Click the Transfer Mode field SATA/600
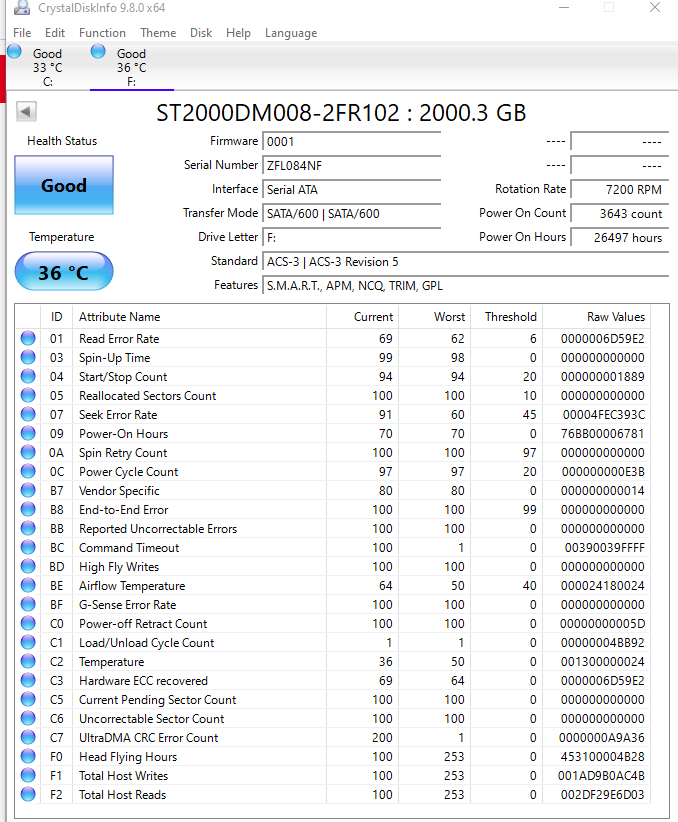This screenshot has height=822, width=678. (x=351, y=213)
